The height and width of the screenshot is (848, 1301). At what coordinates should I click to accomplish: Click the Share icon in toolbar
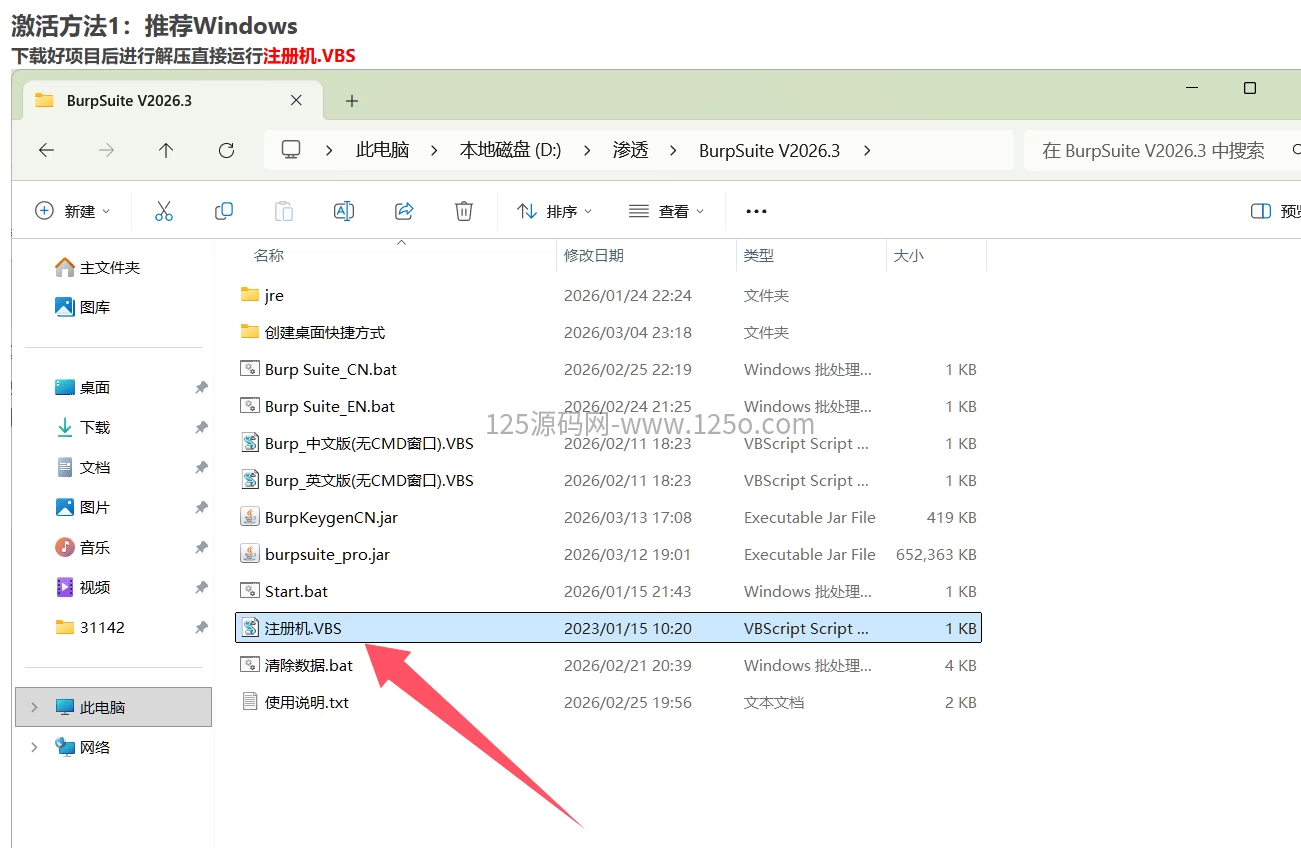click(x=404, y=211)
